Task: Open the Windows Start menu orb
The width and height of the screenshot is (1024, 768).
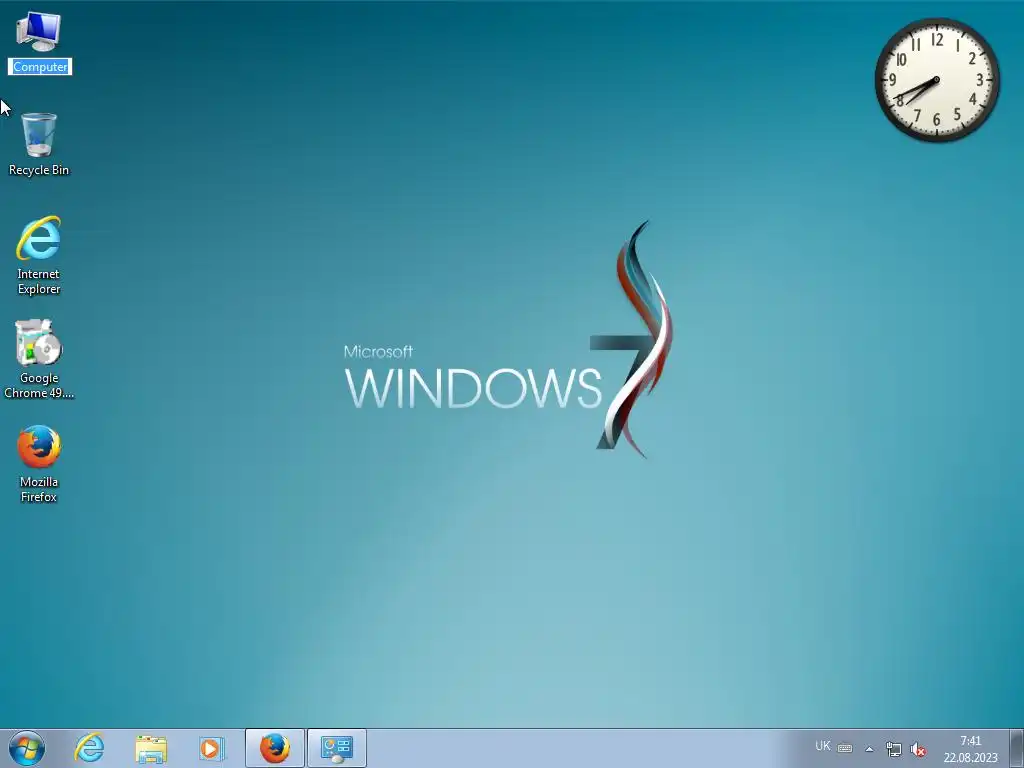Action: coord(27,748)
